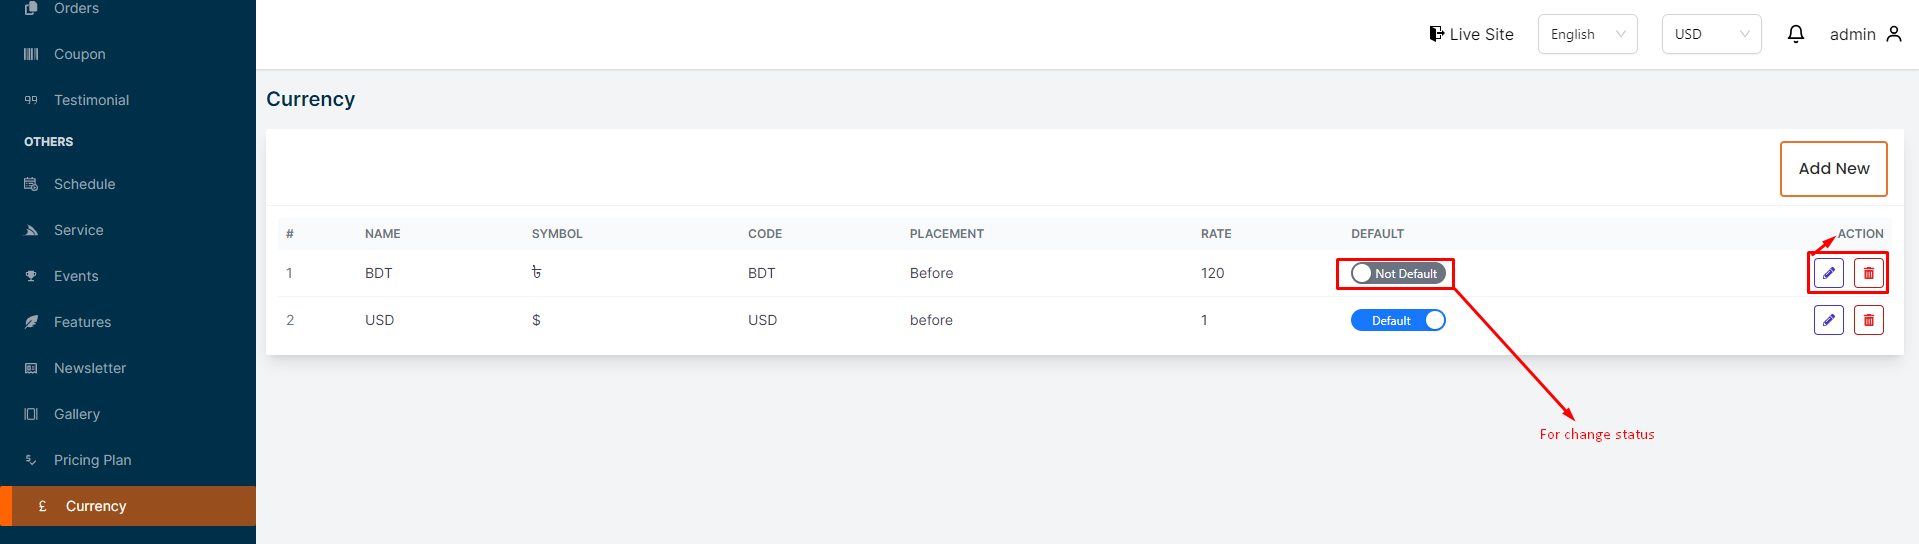Click the Live Site exit icon
Image resolution: width=1919 pixels, height=544 pixels.
[1436, 34]
